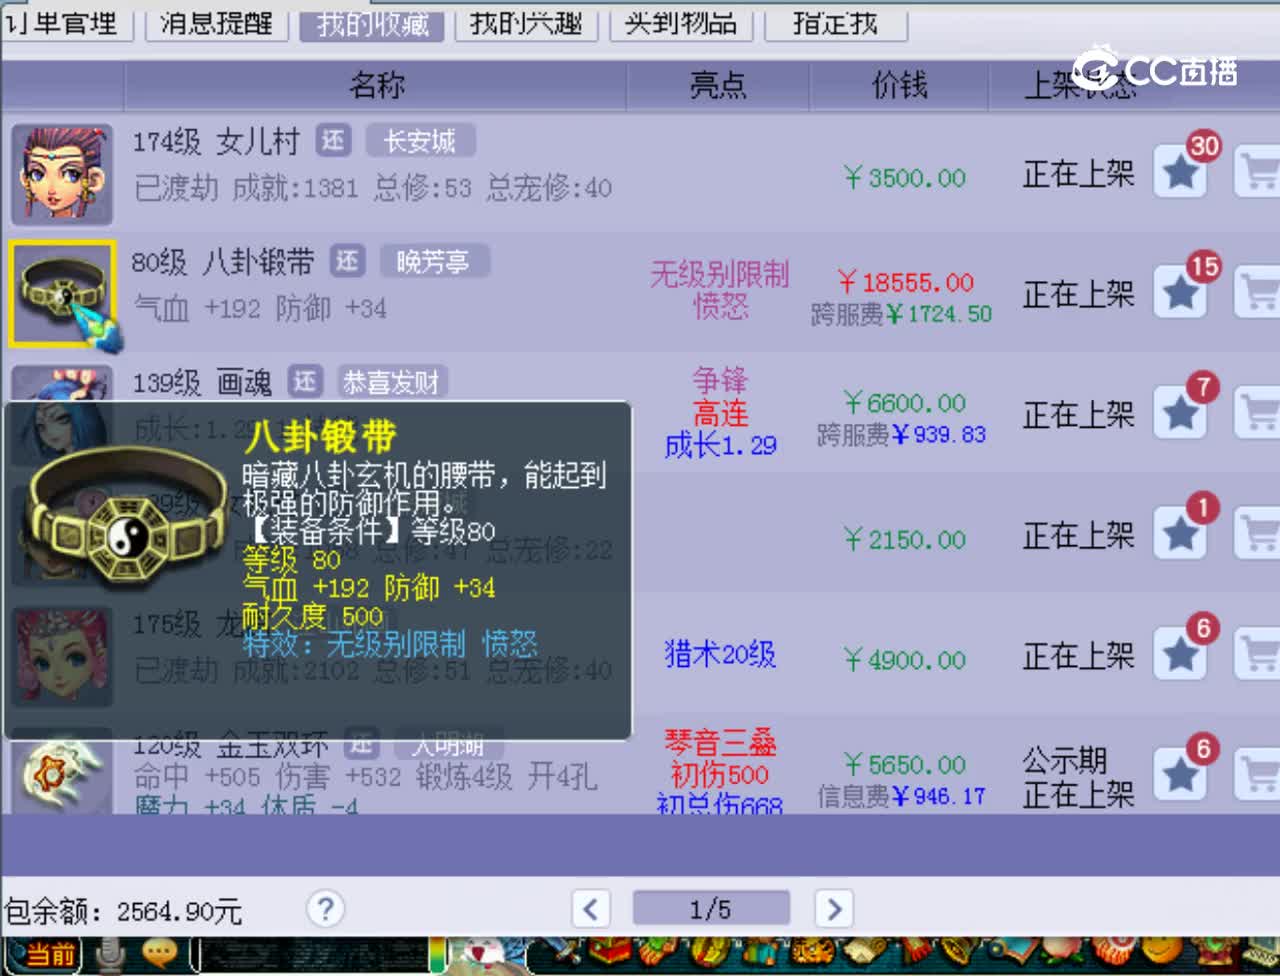Viewport: 1280px width, 976px height.
Task: Click favorite star on ¥2150.00 row
Action: pyautogui.click(x=1180, y=534)
